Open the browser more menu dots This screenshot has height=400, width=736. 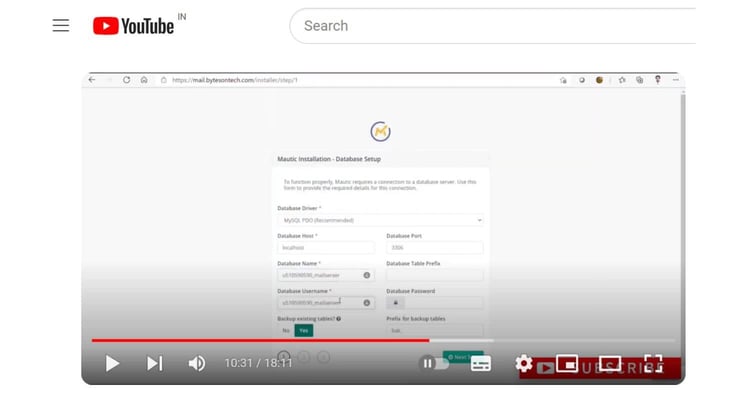click(675, 80)
